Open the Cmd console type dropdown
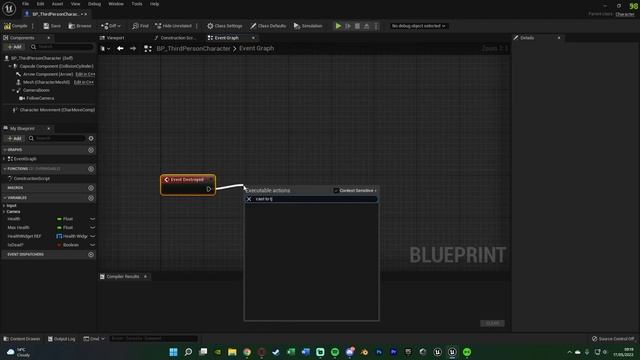This screenshot has width=640, height=360. click(94, 339)
